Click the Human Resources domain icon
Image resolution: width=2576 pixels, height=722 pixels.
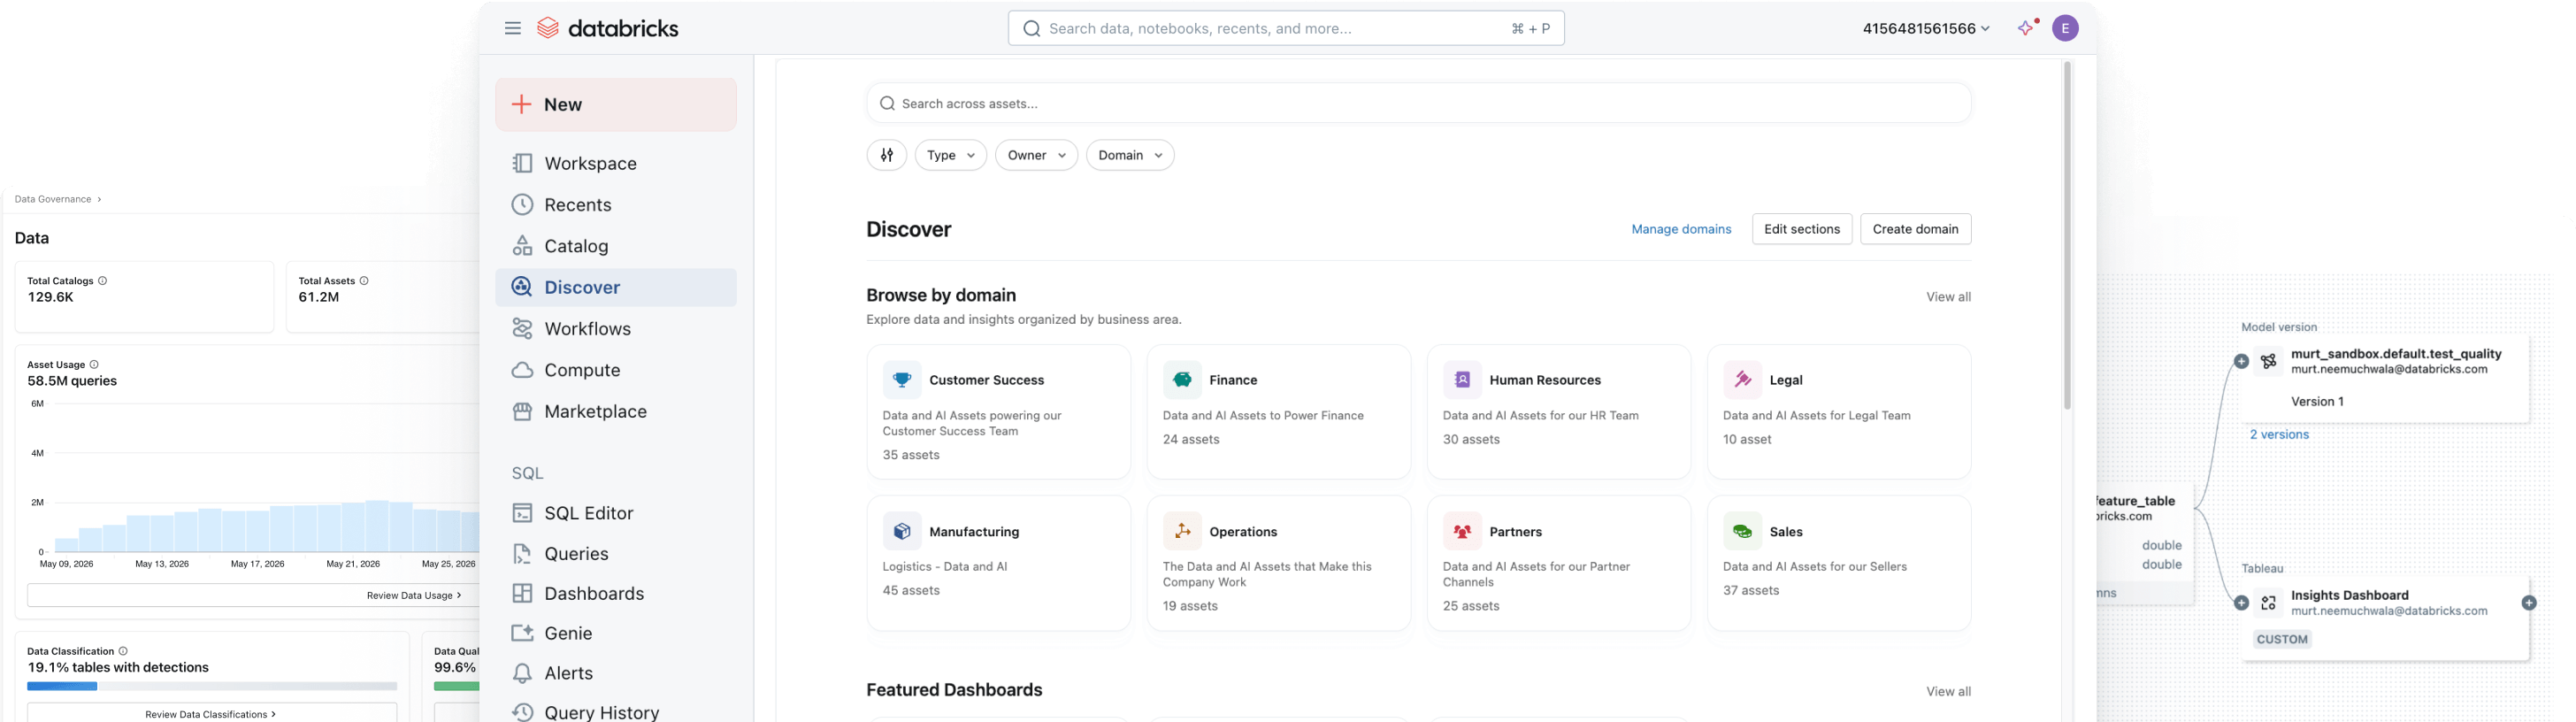point(1462,380)
